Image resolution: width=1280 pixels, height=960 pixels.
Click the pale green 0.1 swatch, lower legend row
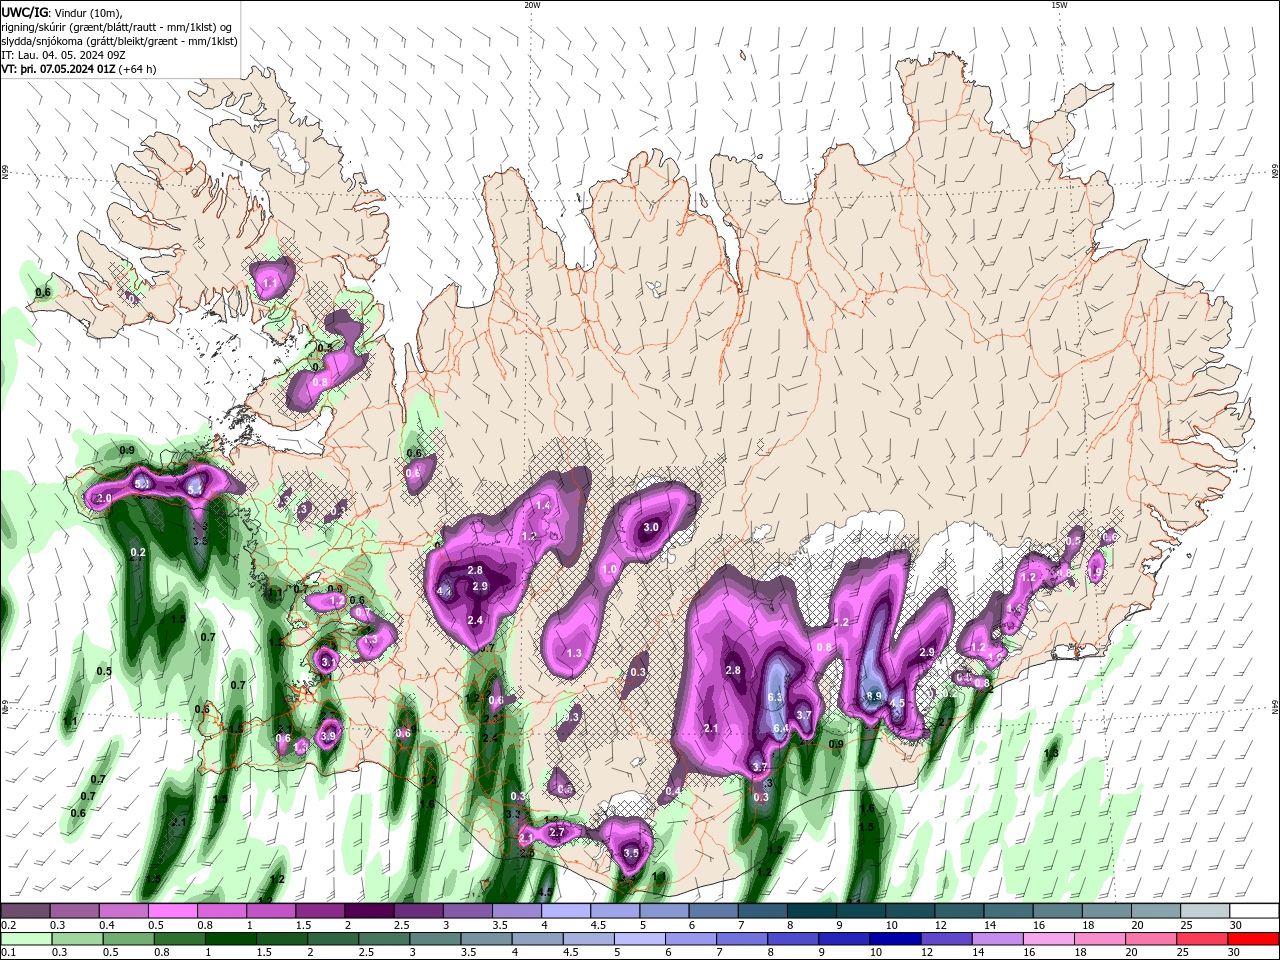click(x=26, y=939)
